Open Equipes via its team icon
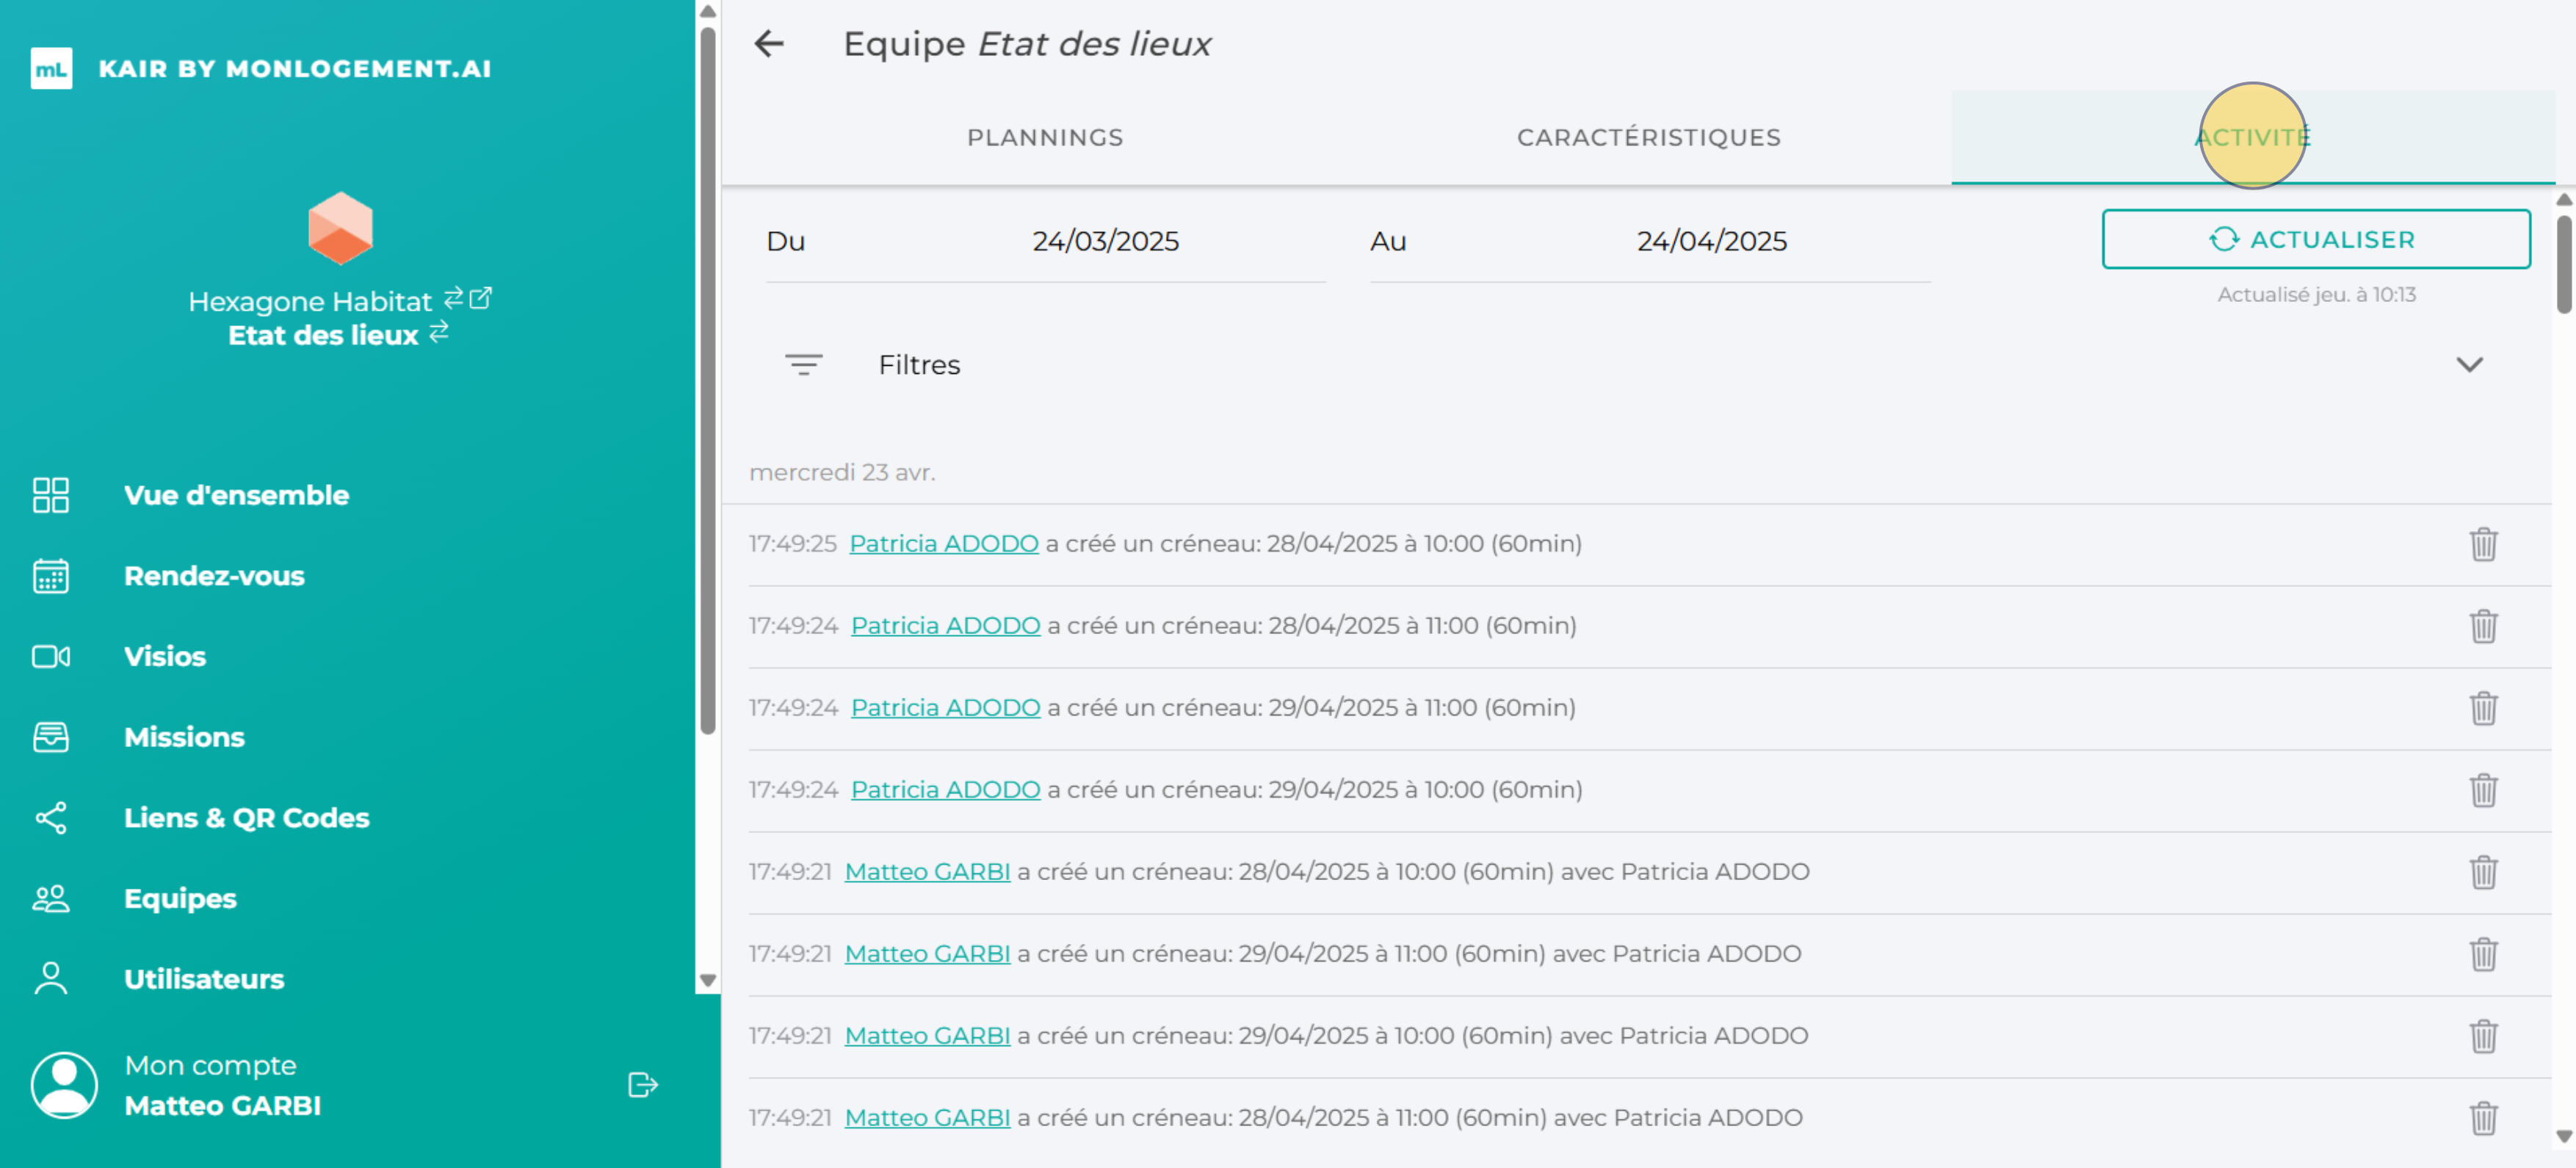This screenshot has width=2576, height=1168. (x=51, y=898)
